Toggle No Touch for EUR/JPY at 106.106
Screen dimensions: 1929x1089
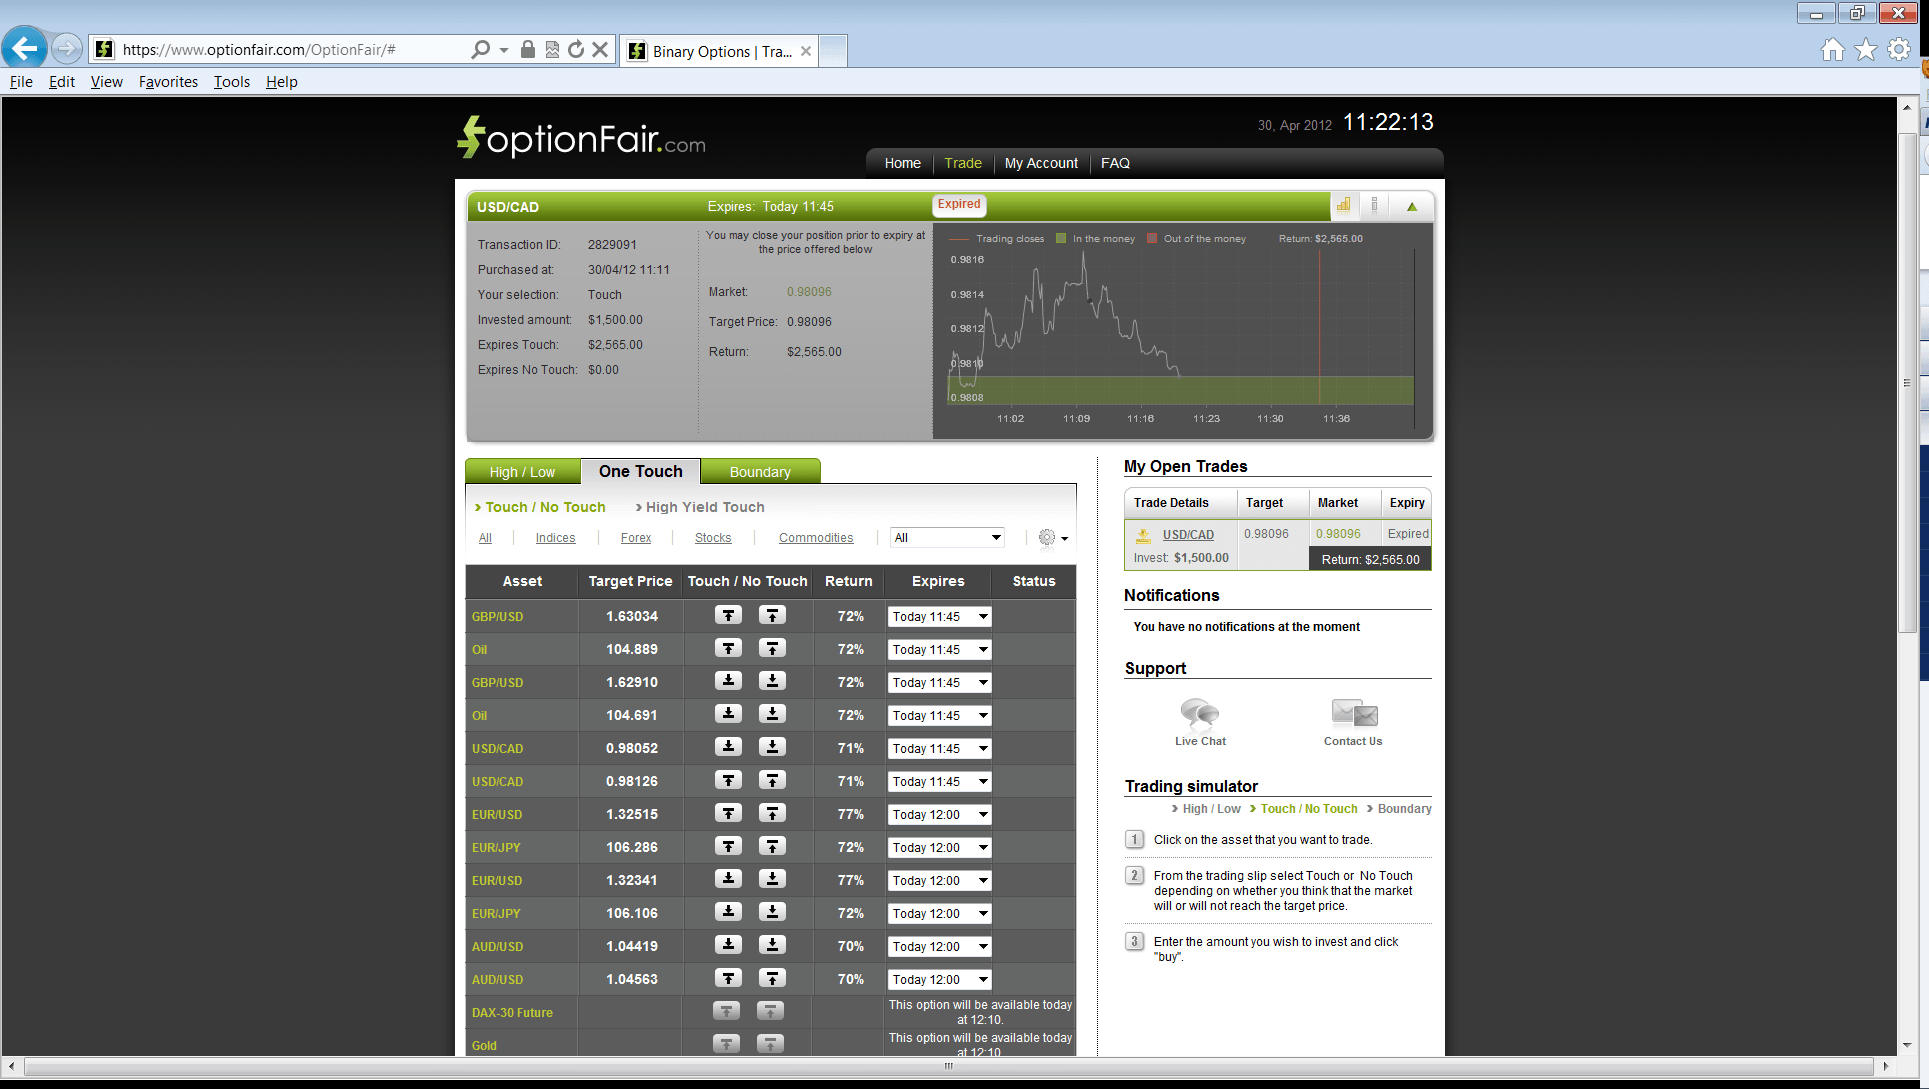coord(772,912)
